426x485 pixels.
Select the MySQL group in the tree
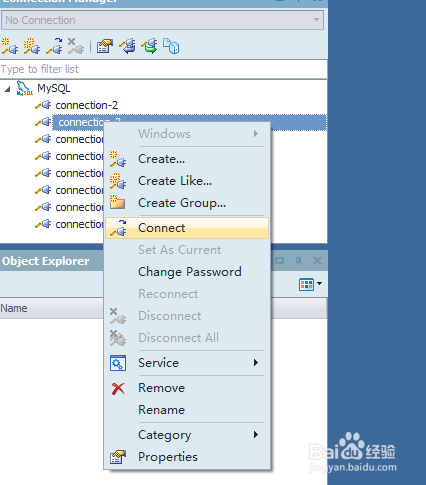pos(53,88)
